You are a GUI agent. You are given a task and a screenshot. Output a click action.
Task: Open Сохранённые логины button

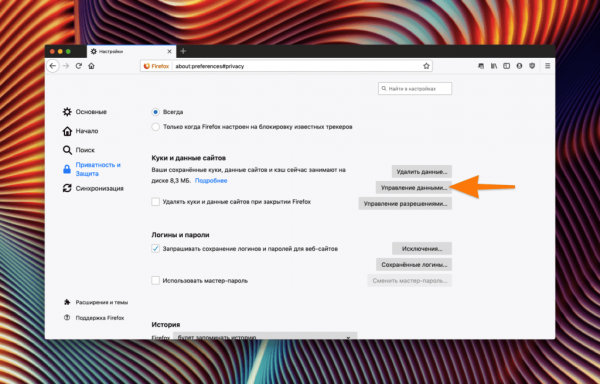click(x=414, y=265)
